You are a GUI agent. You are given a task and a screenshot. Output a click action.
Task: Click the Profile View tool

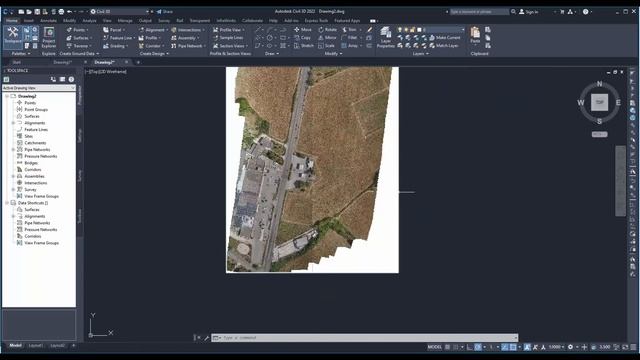(229, 30)
